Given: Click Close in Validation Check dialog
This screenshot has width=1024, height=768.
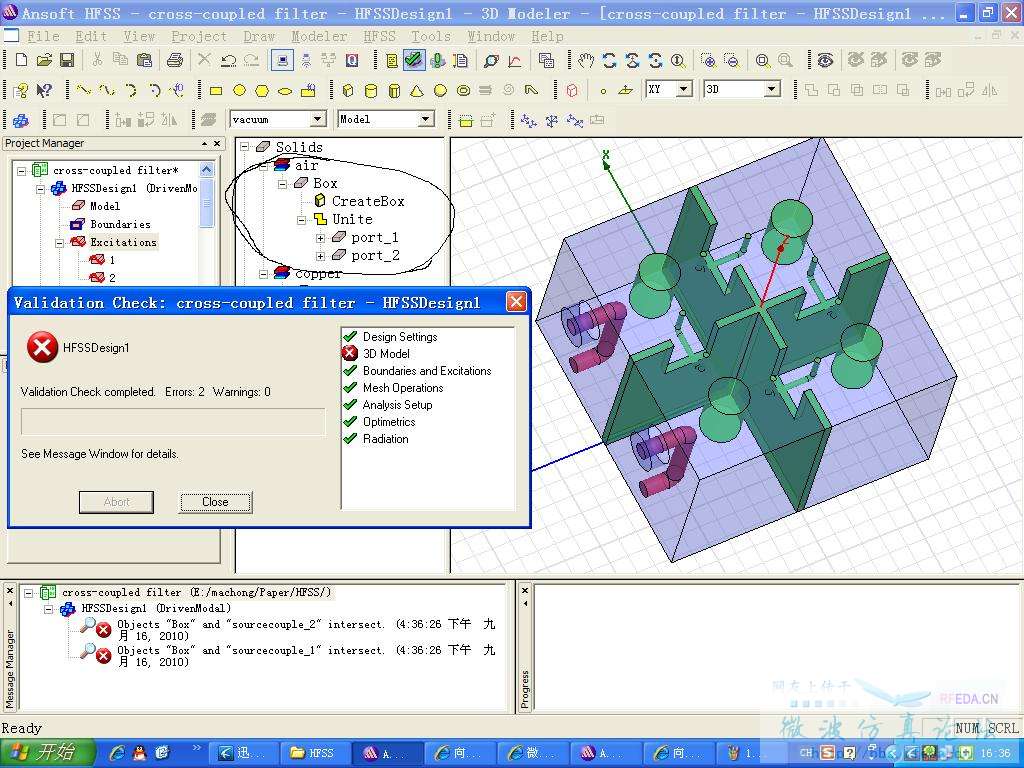Looking at the screenshot, I should click(216, 502).
